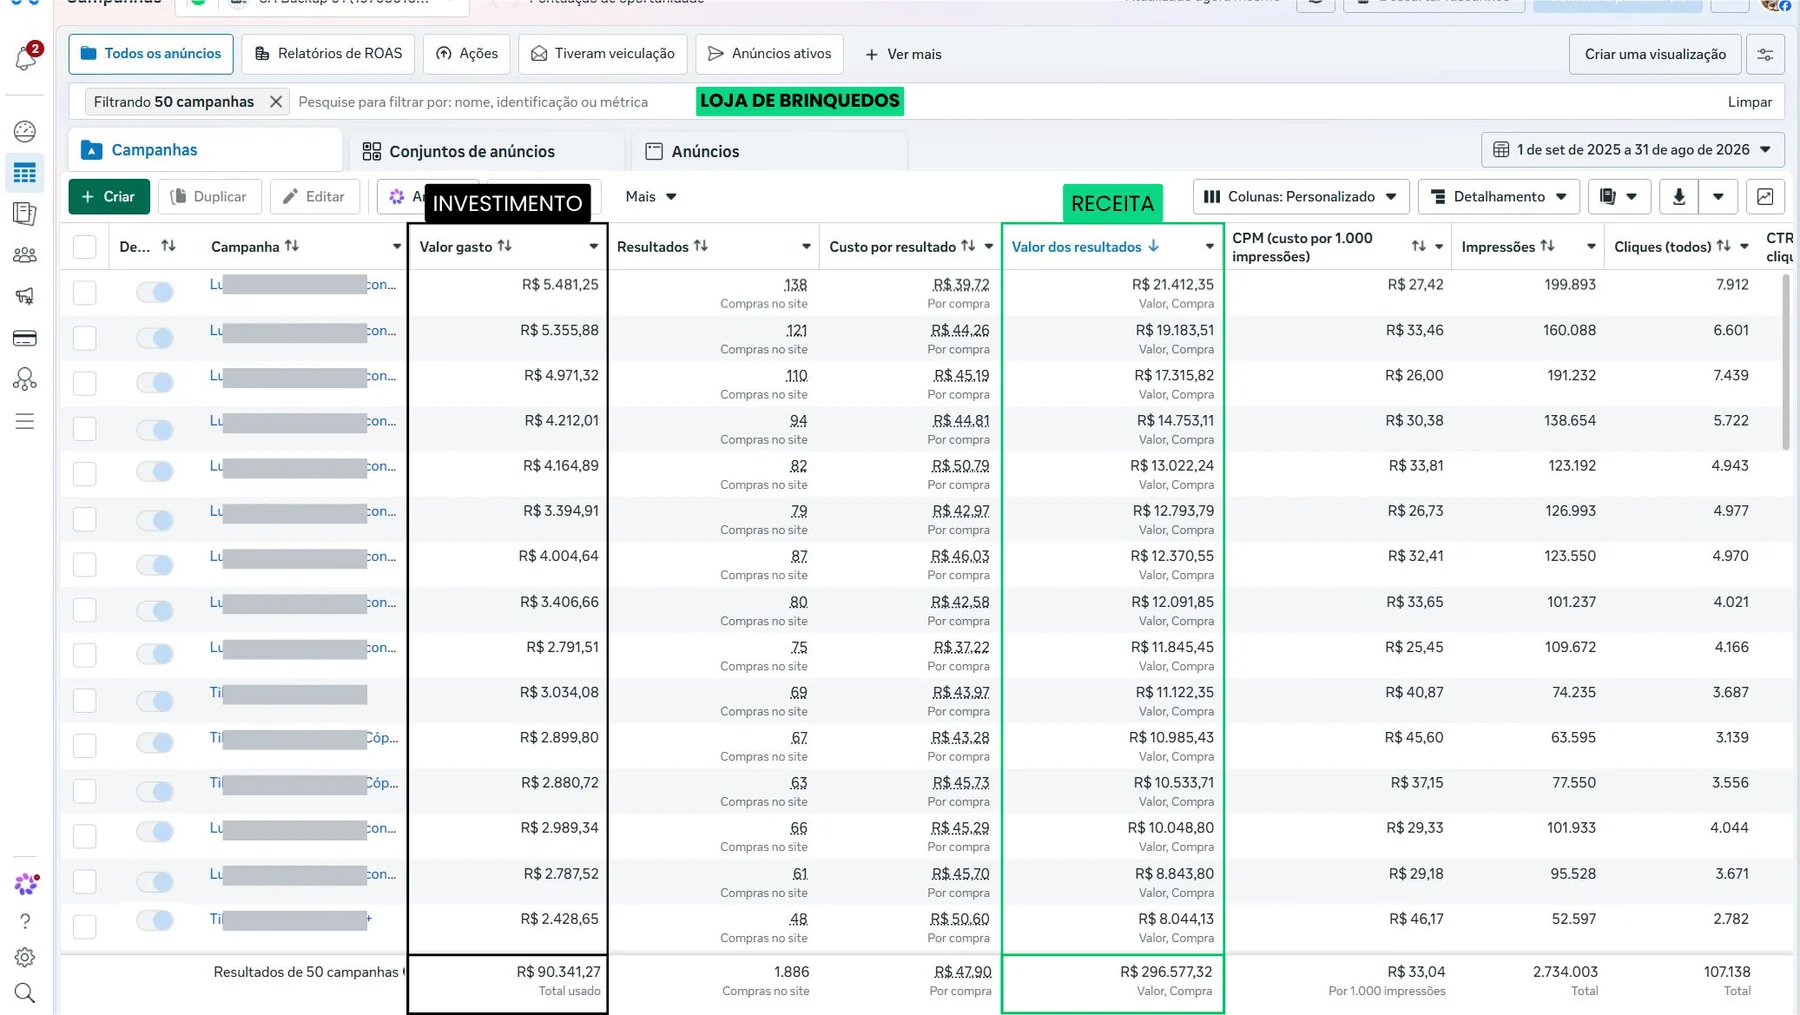The width and height of the screenshot is (1800, 1015).
Task: Toggle off campaign spending R$ 3.034,08
Action: pos(155,701)
